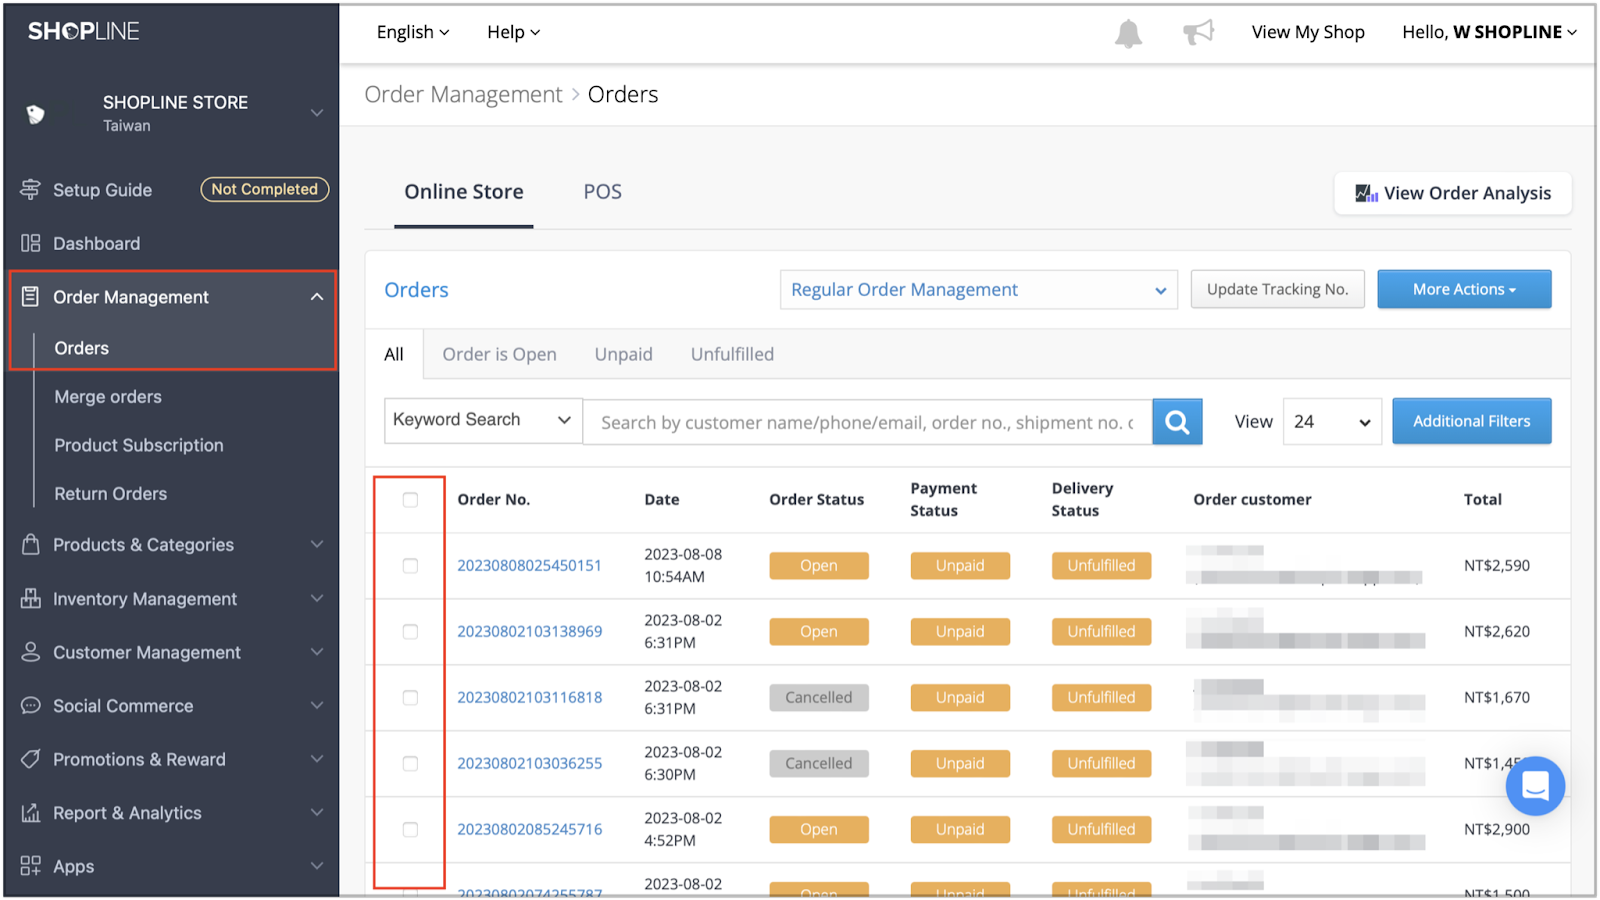Expand Customer Management menu
This screenshot has height=900, width=1600.
317,652
